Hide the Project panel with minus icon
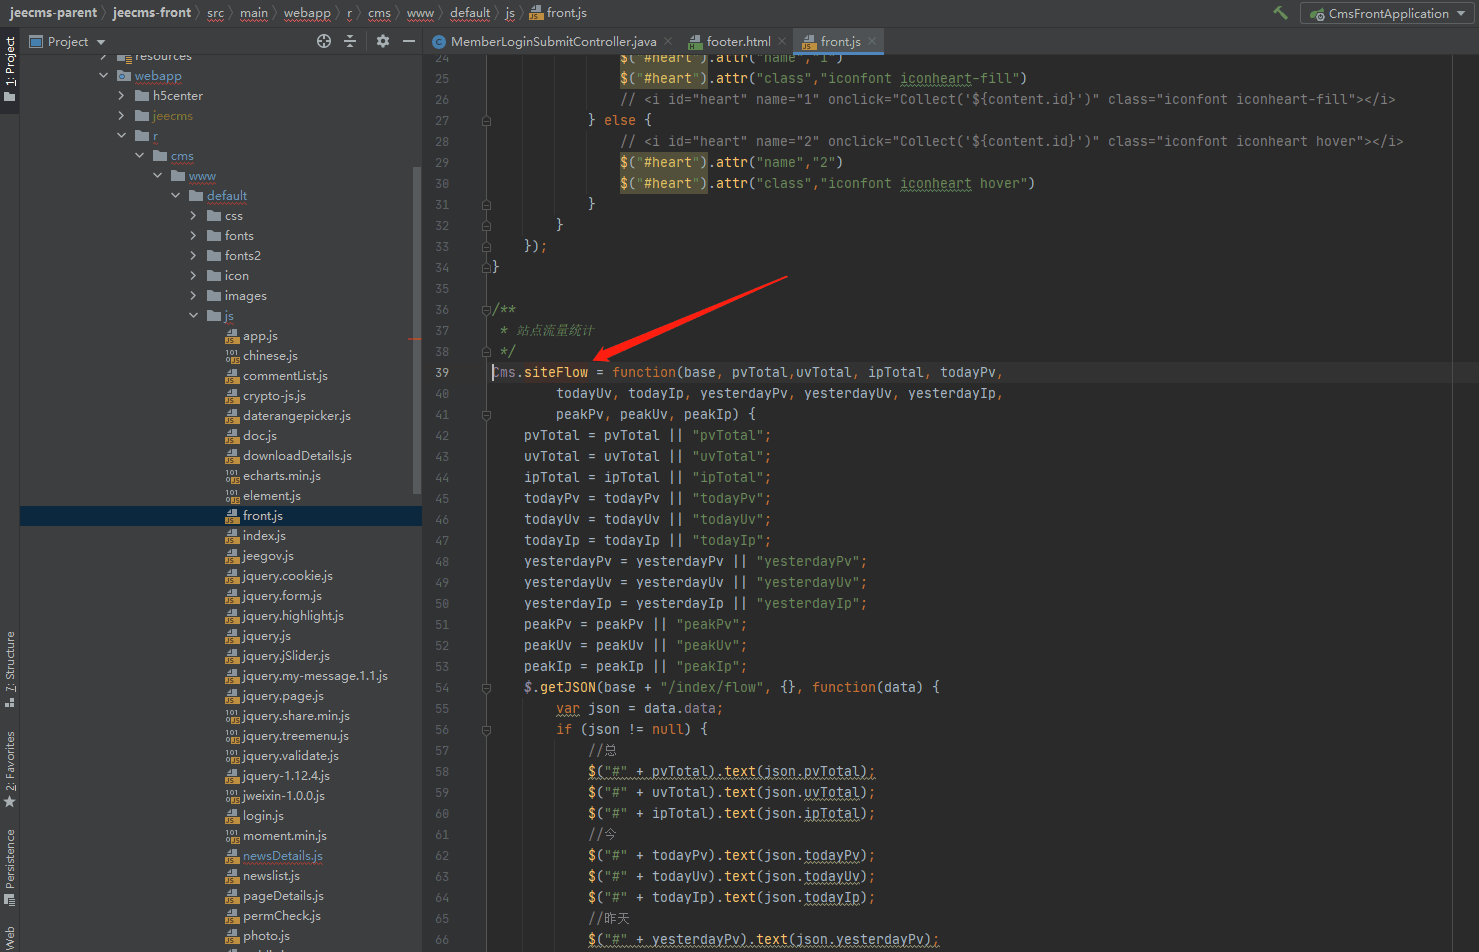 point(408,41)
